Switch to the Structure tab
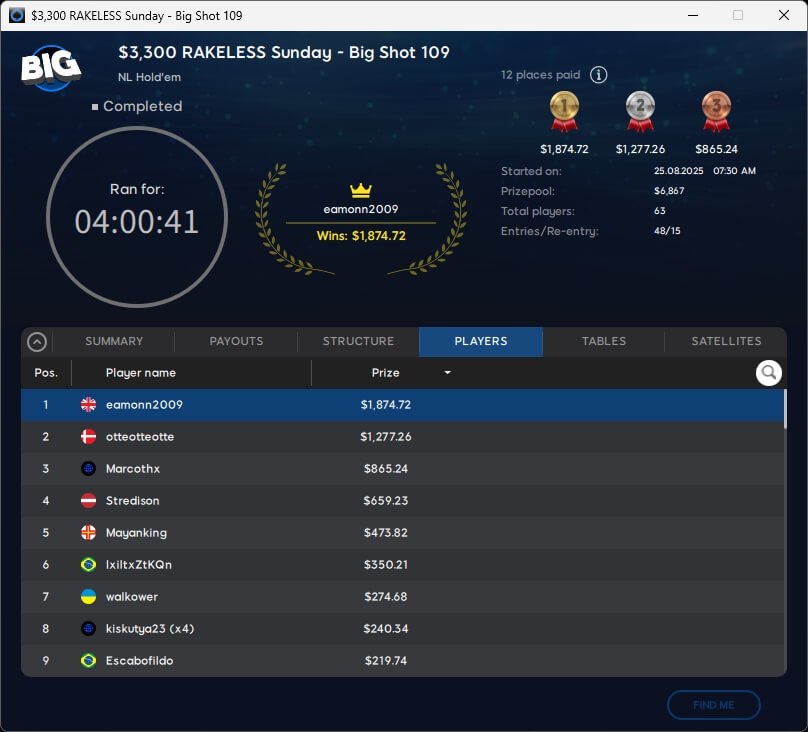Screen dimensions: 808x732 pyautogui.click(x=358, y=342)
